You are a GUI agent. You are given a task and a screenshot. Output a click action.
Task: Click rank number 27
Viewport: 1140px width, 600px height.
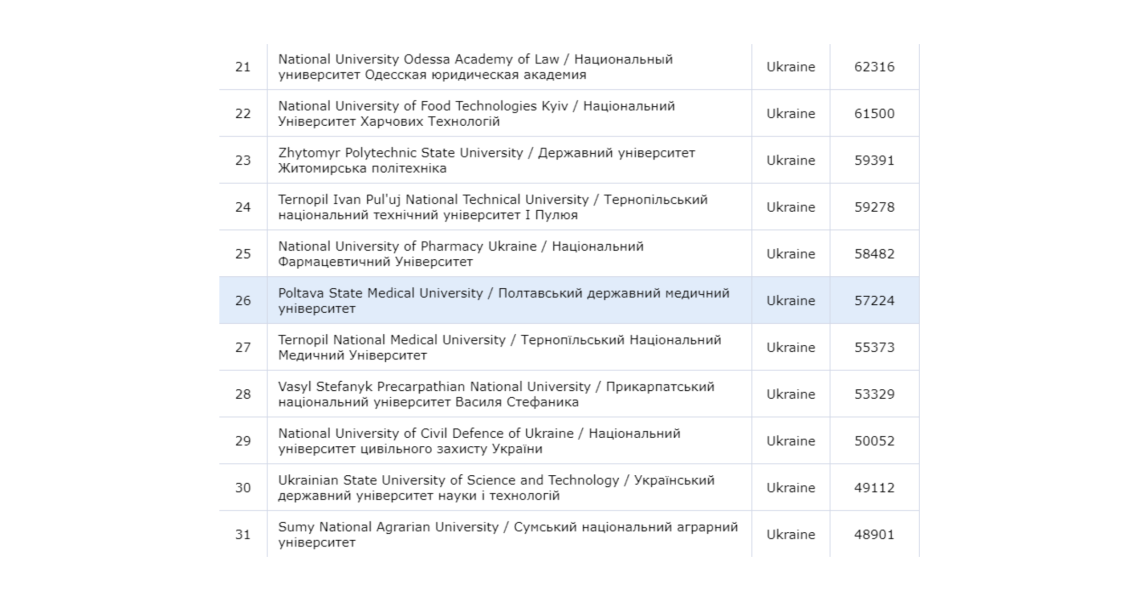pos(243,348)
